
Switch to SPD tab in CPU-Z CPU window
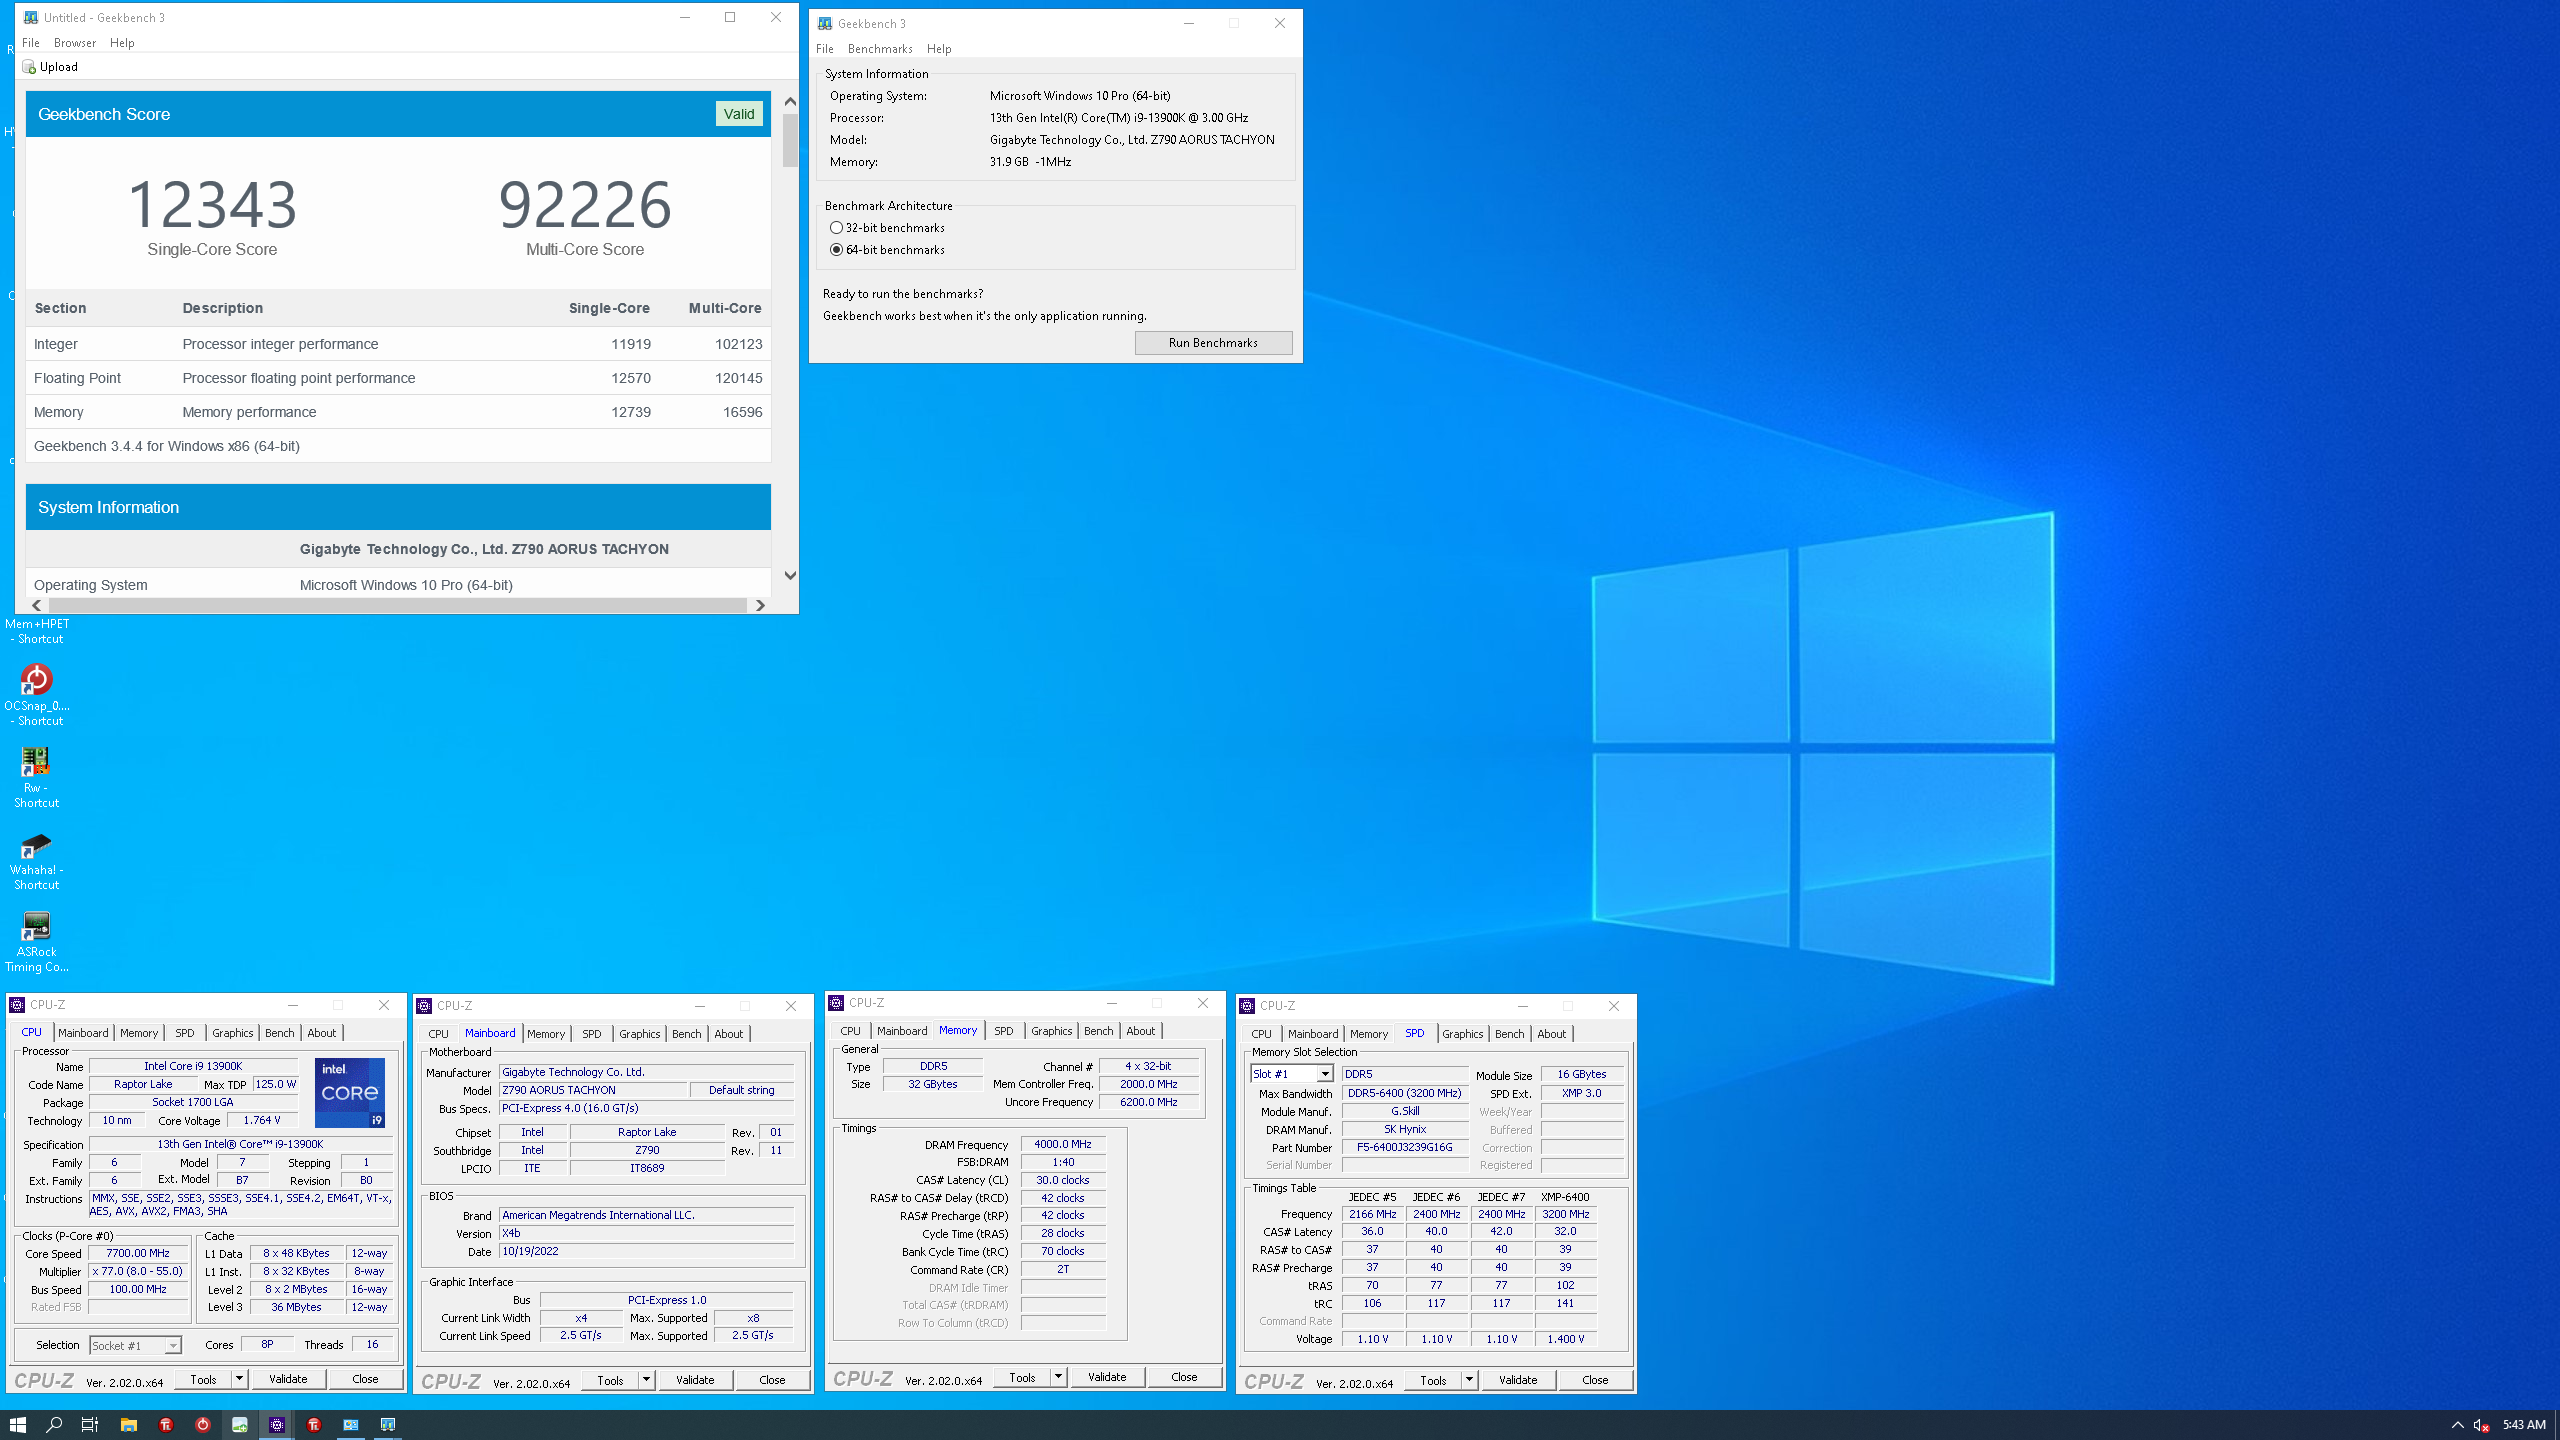[185, 1033]
